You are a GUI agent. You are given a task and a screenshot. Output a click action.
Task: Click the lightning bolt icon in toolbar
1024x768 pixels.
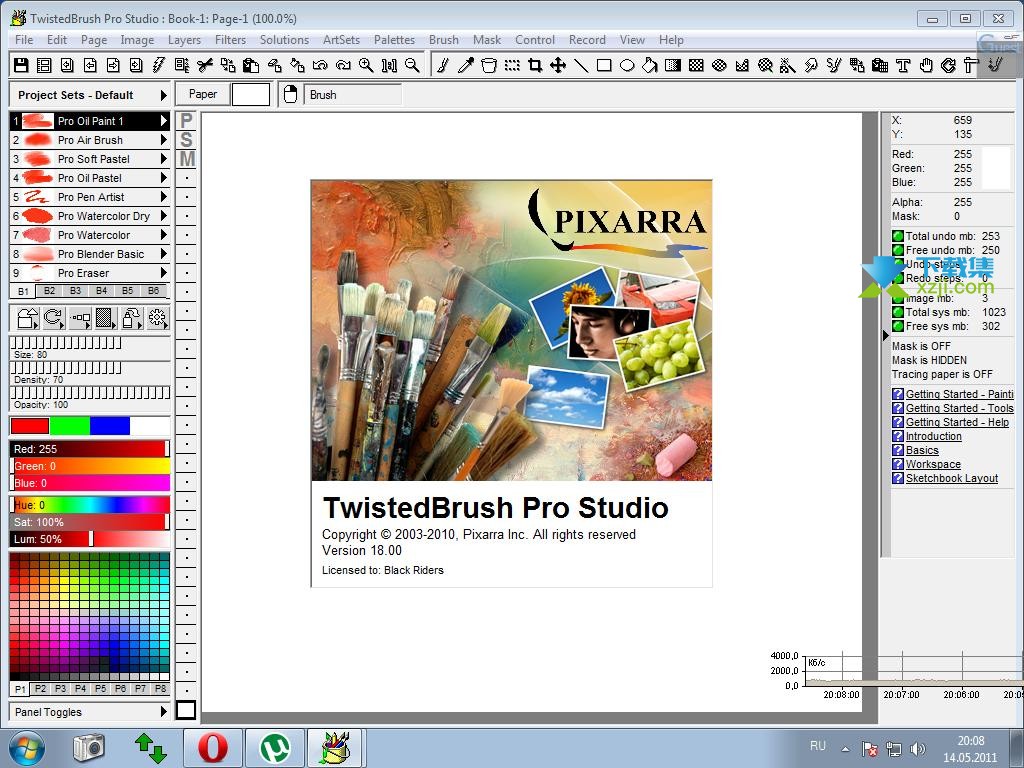coord(159,65)
